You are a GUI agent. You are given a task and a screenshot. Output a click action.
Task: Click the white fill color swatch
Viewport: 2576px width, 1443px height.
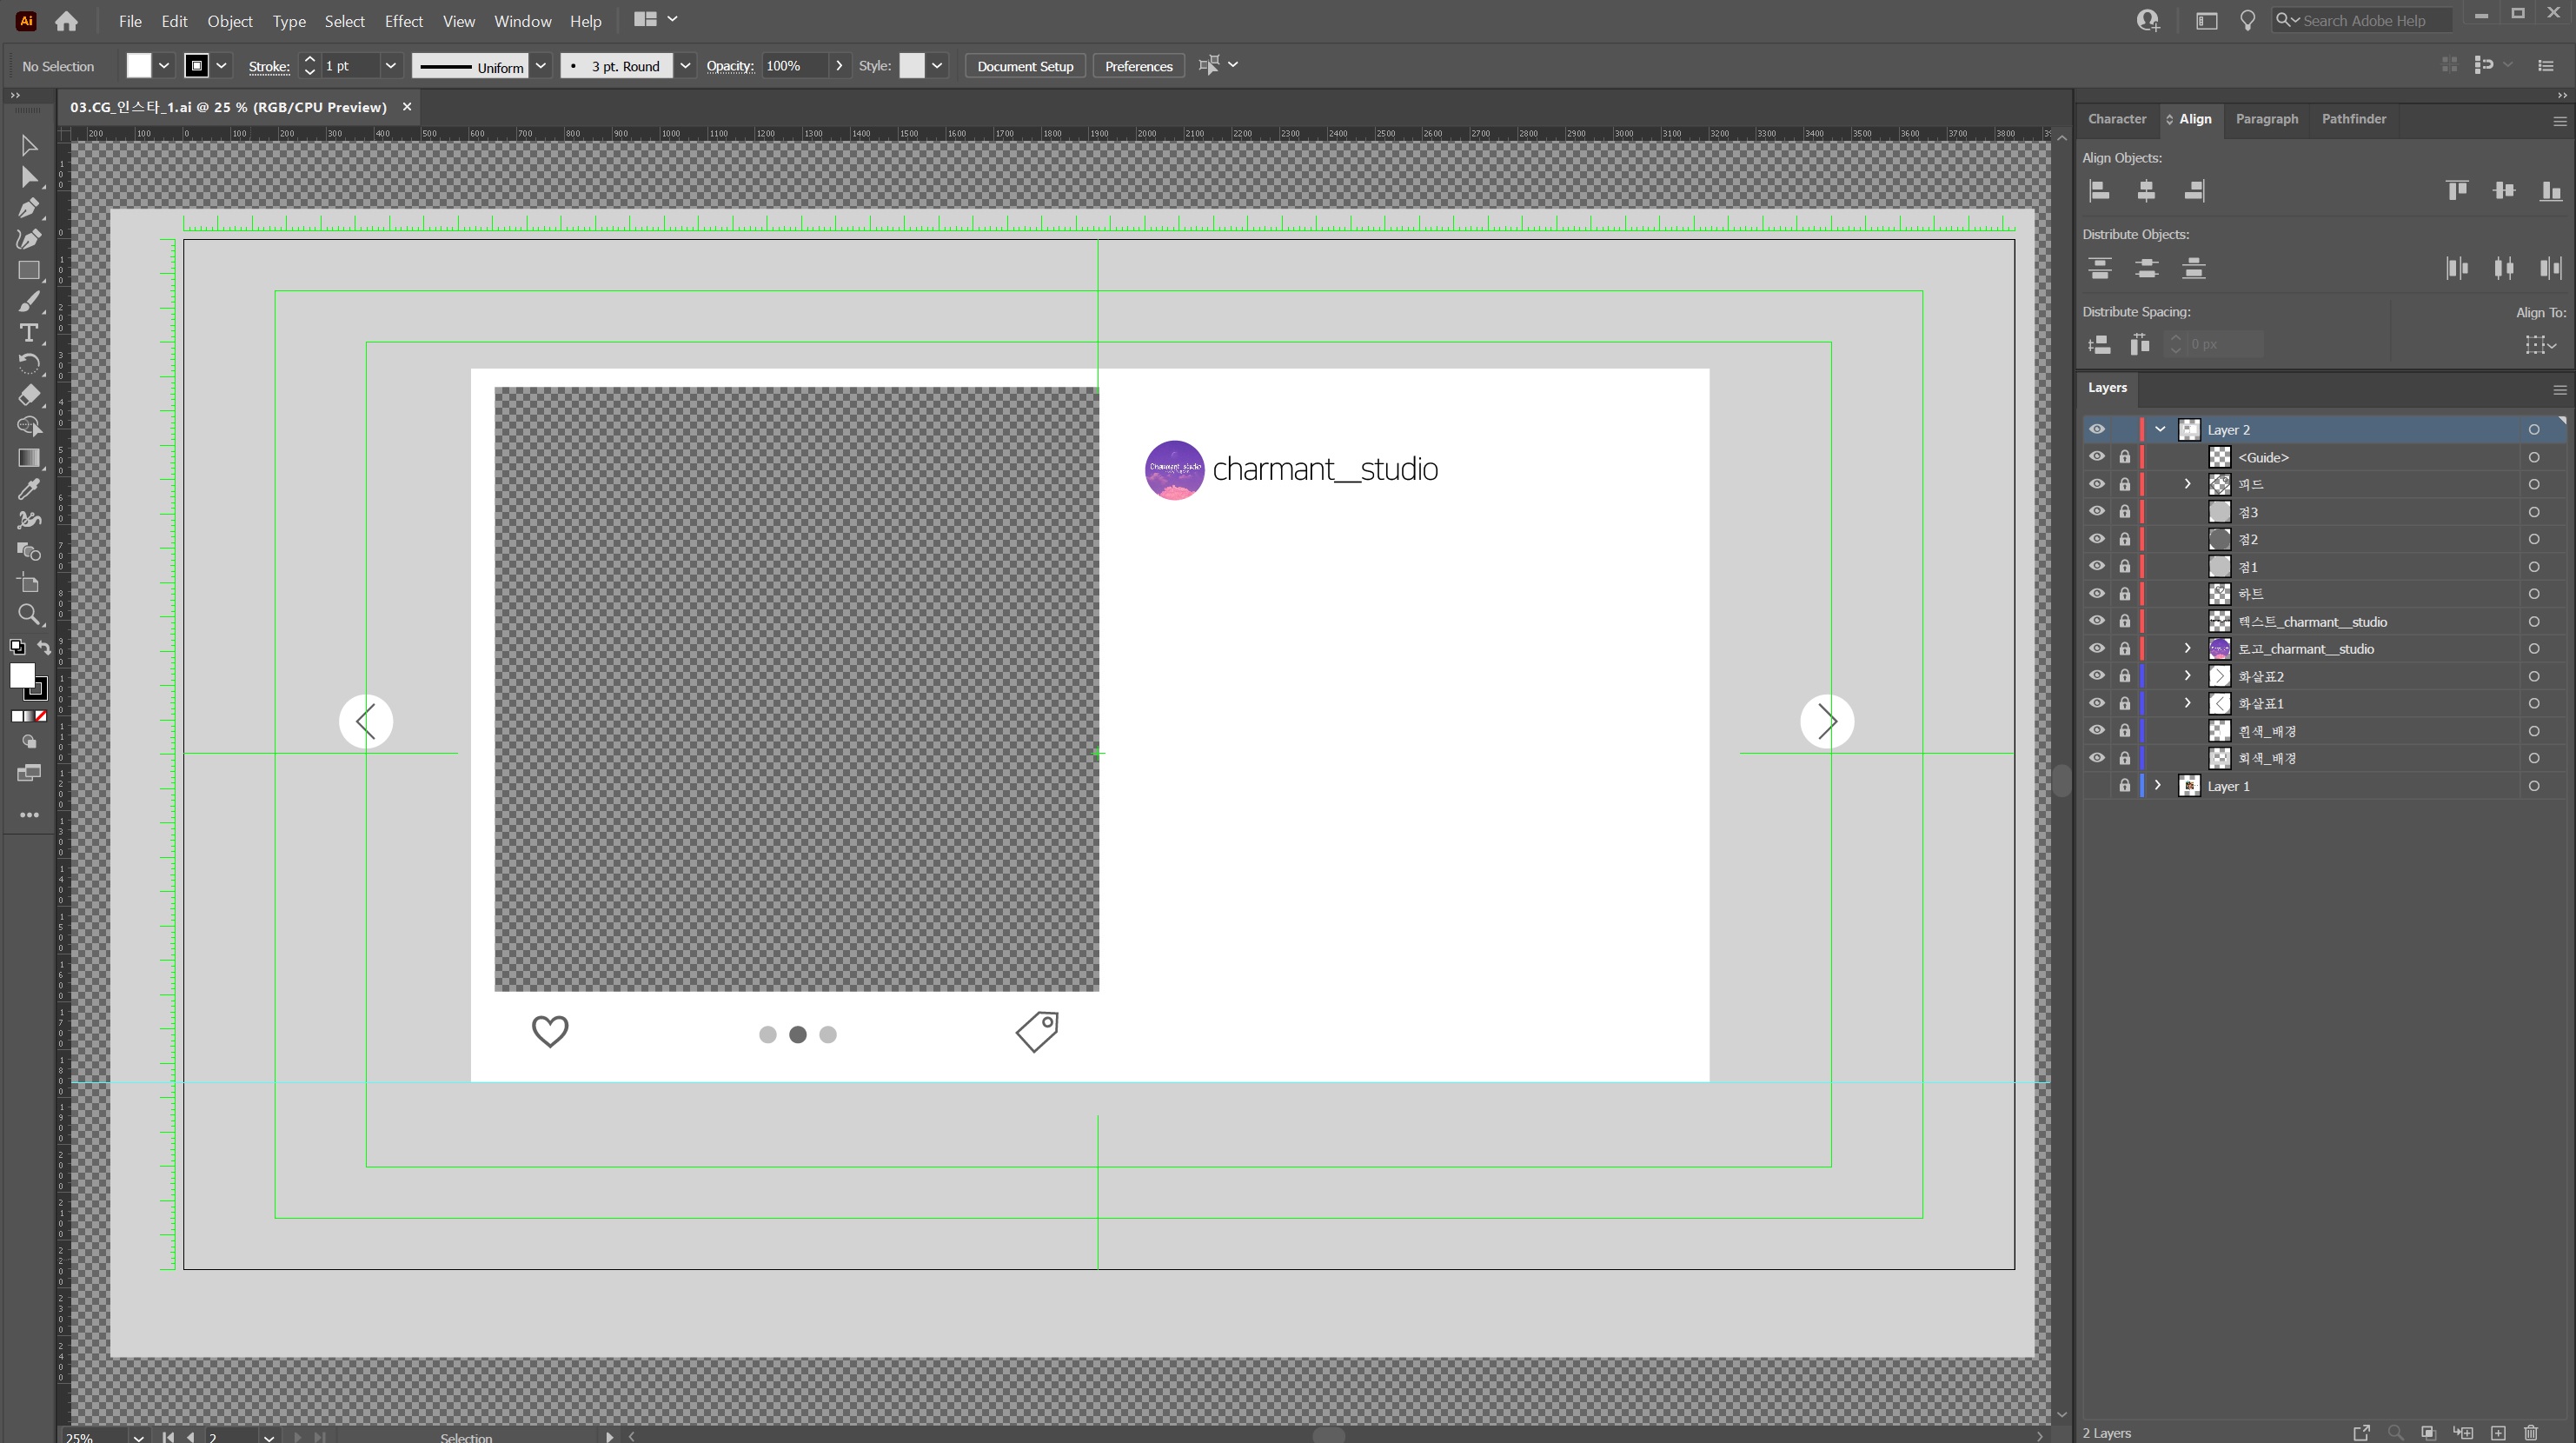point(139,66)
